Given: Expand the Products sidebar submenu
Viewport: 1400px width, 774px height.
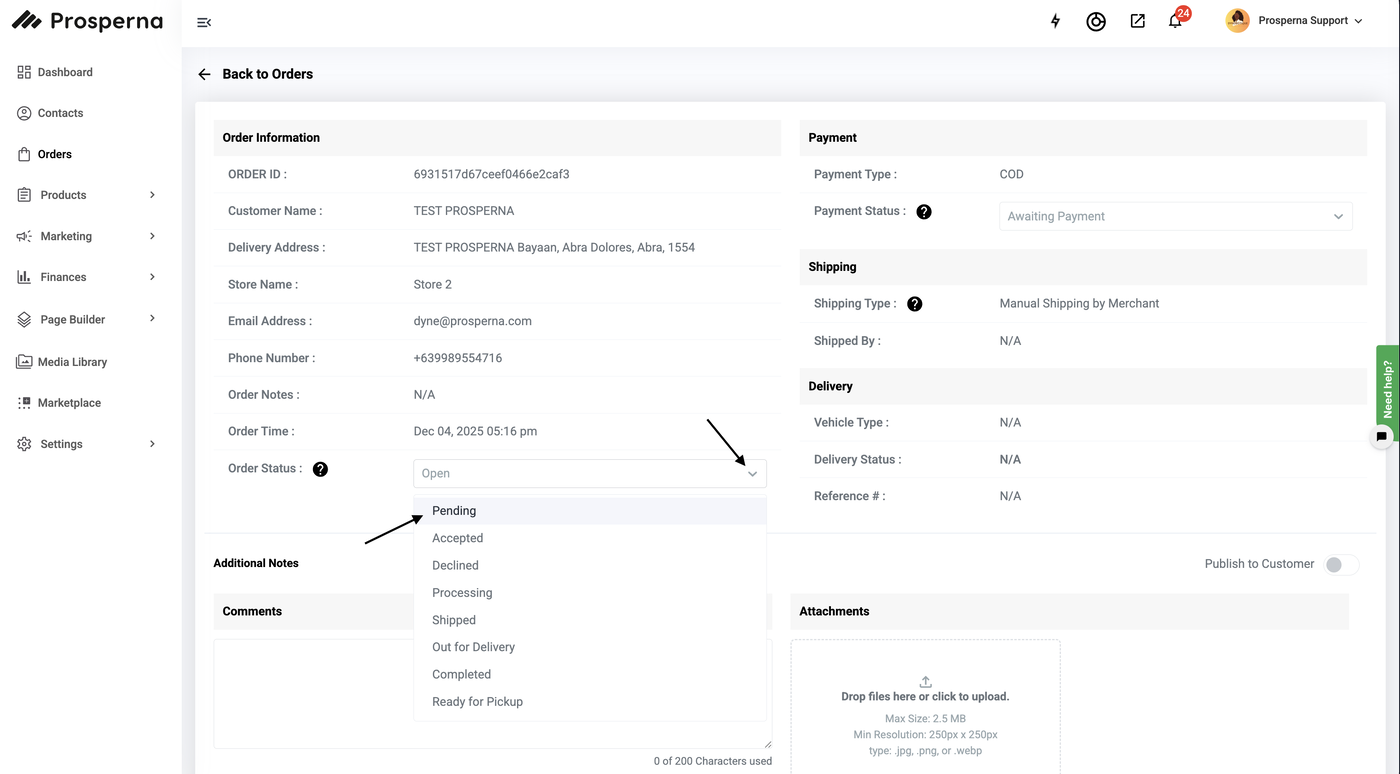Looking at the screenshot, I should [152, 195].
